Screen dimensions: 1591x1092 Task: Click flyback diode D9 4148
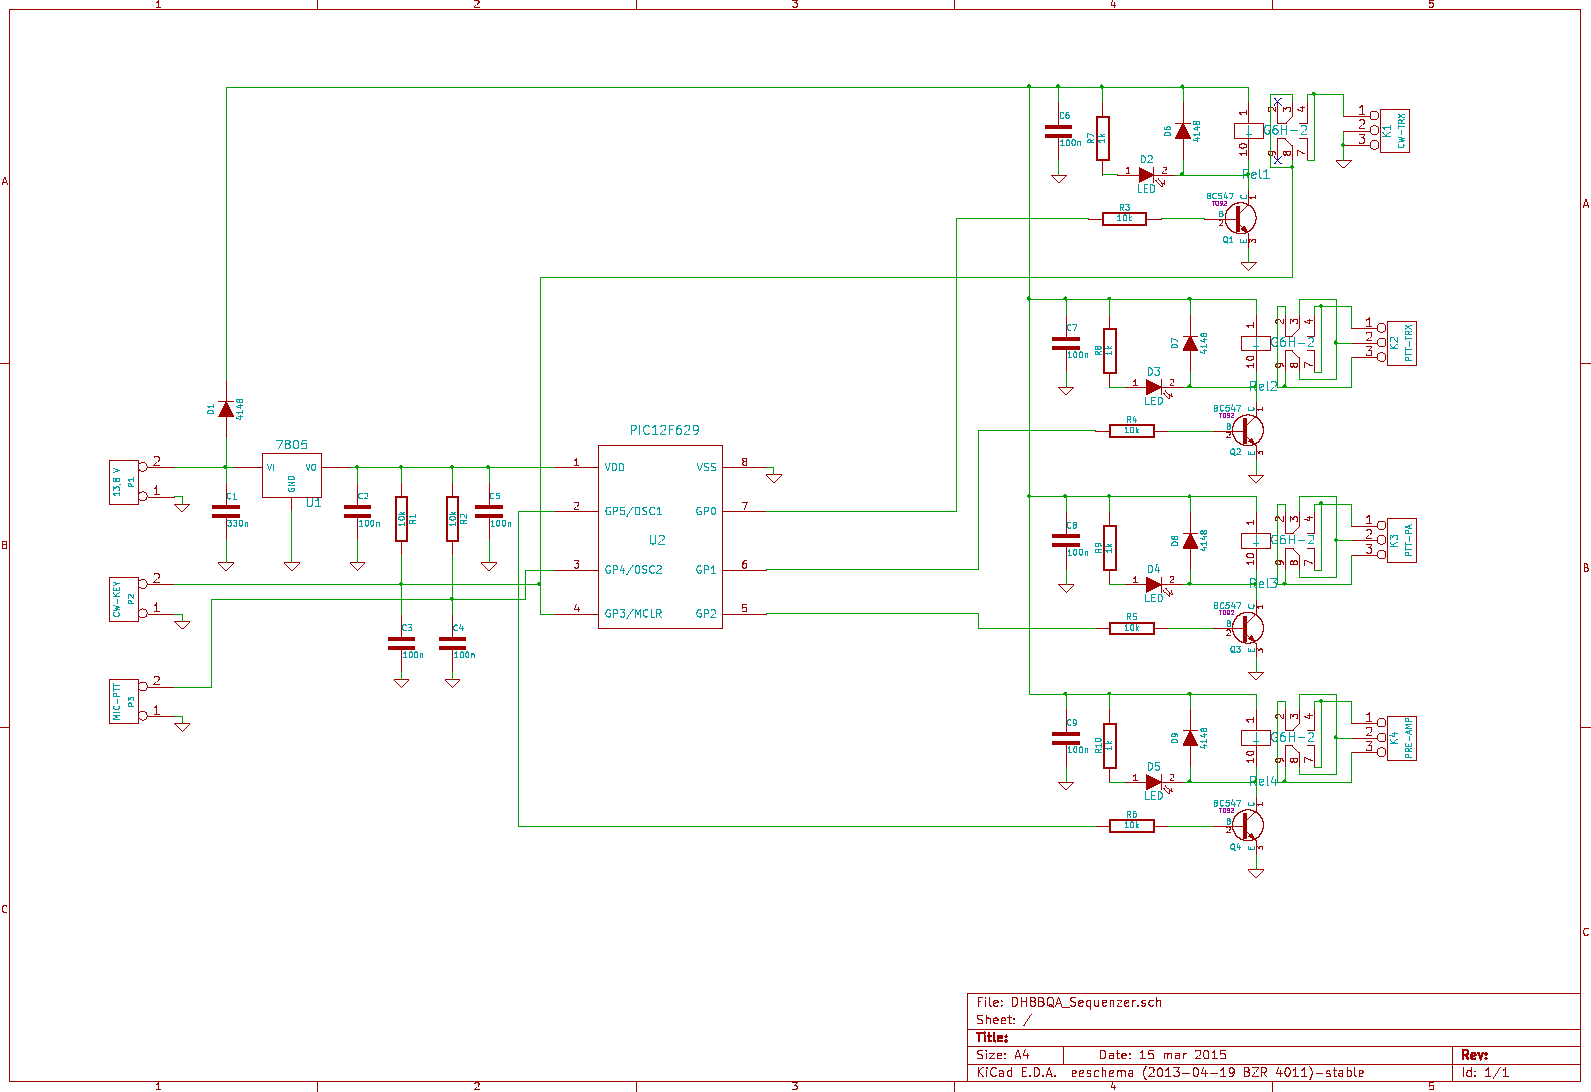click(1190, 738)
